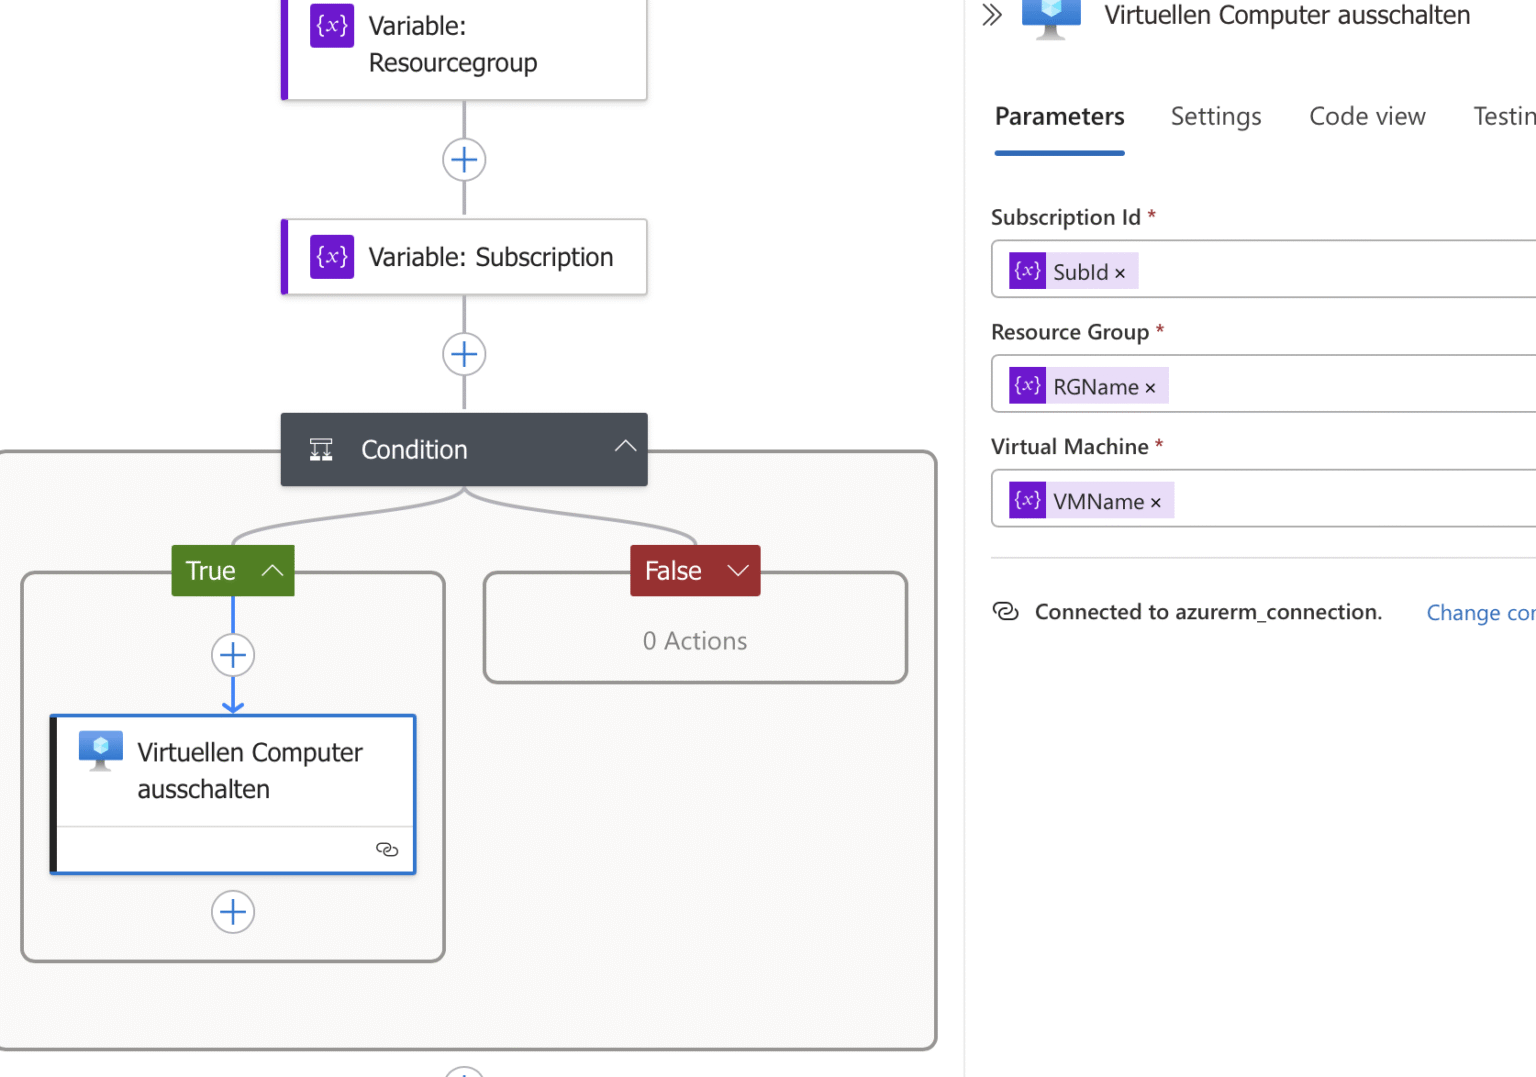The width and height of the screenshot is (1536, 1077).
Task: Click the plus button below Variable: Resourcegroup
Action: click(x=464, y=160)
